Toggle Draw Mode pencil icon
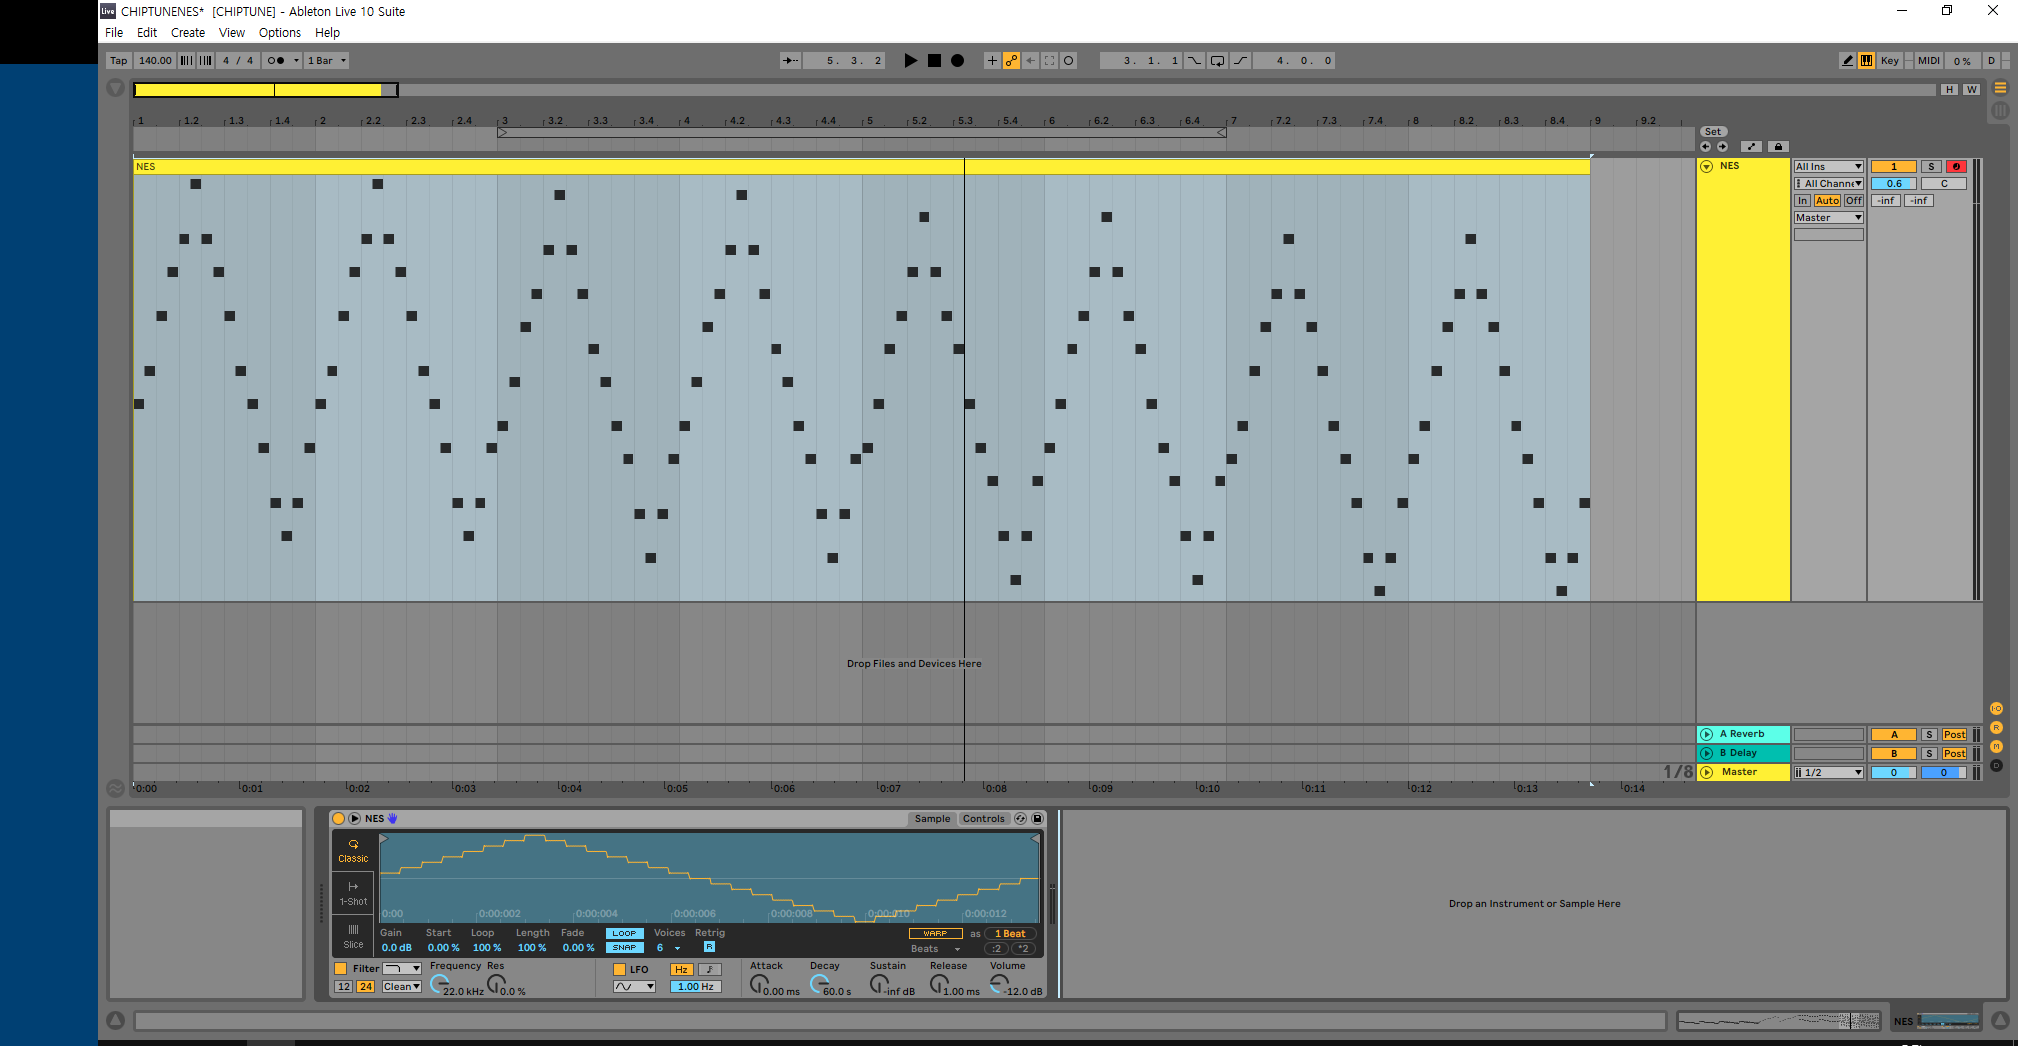Viewport: 2018px width, 1046px height. coord(1847,61)
